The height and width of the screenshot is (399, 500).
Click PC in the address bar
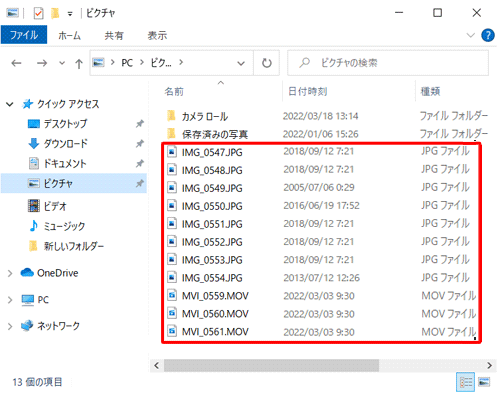pos(127,63)
